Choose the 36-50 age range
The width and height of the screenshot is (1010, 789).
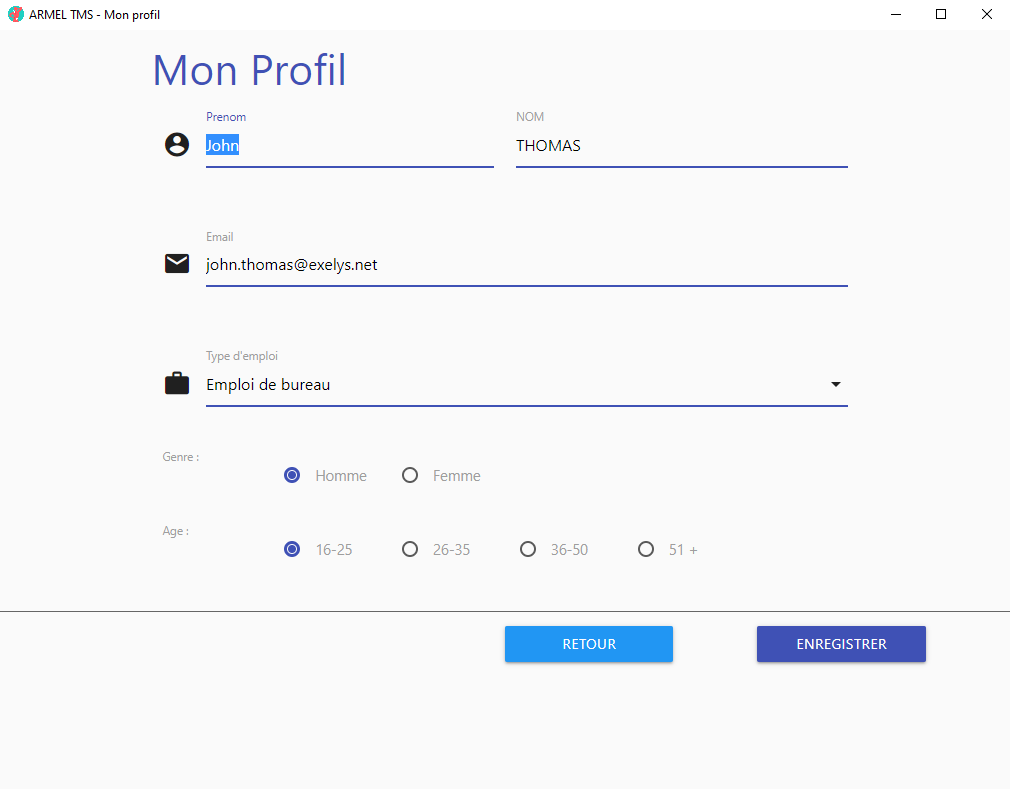(x=528, y=549)
